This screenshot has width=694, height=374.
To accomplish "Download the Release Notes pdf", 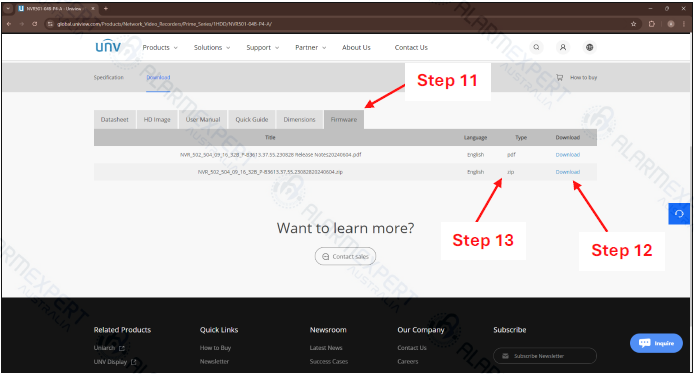I will (567, 155).
